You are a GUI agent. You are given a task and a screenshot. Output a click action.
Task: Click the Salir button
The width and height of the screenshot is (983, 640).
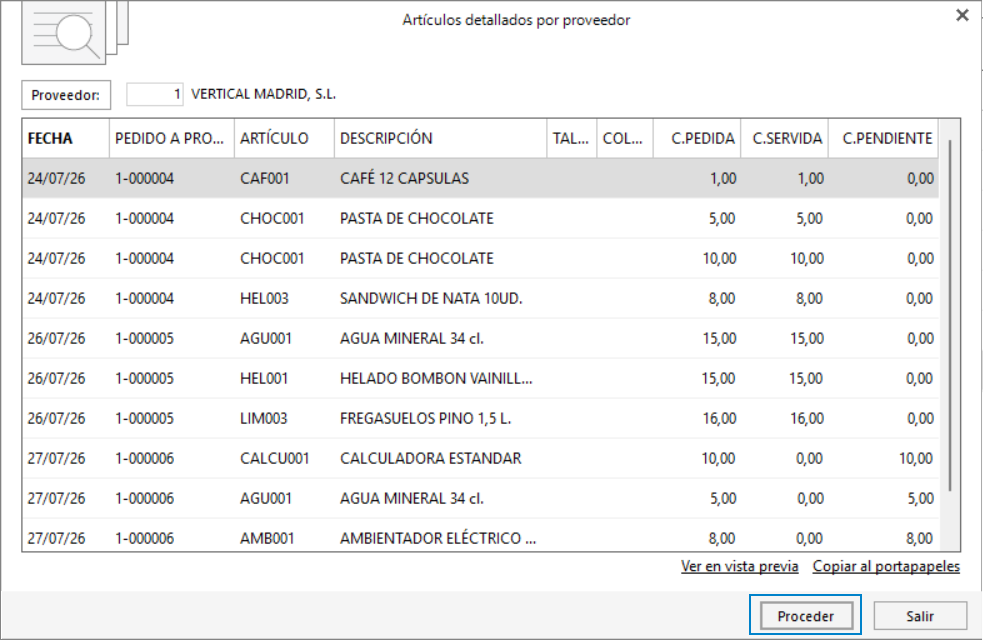(920, 616)
